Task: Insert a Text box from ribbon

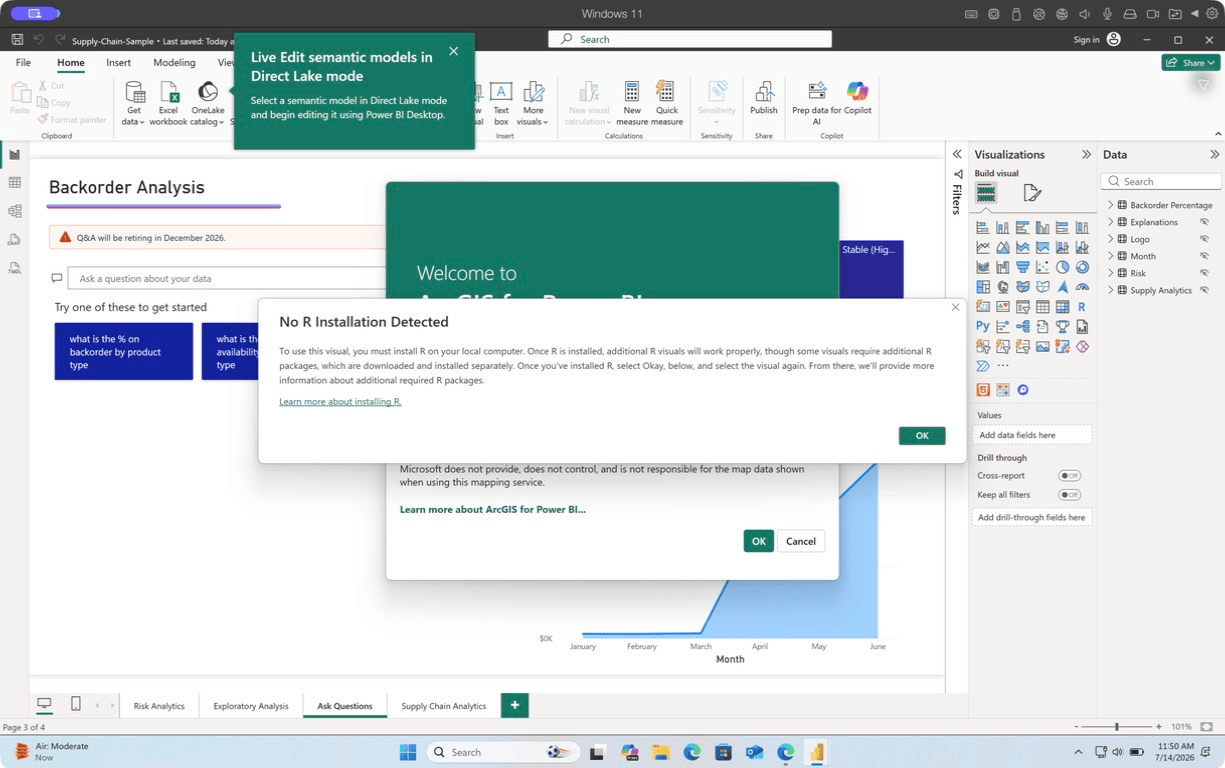Action: [501, 104]
